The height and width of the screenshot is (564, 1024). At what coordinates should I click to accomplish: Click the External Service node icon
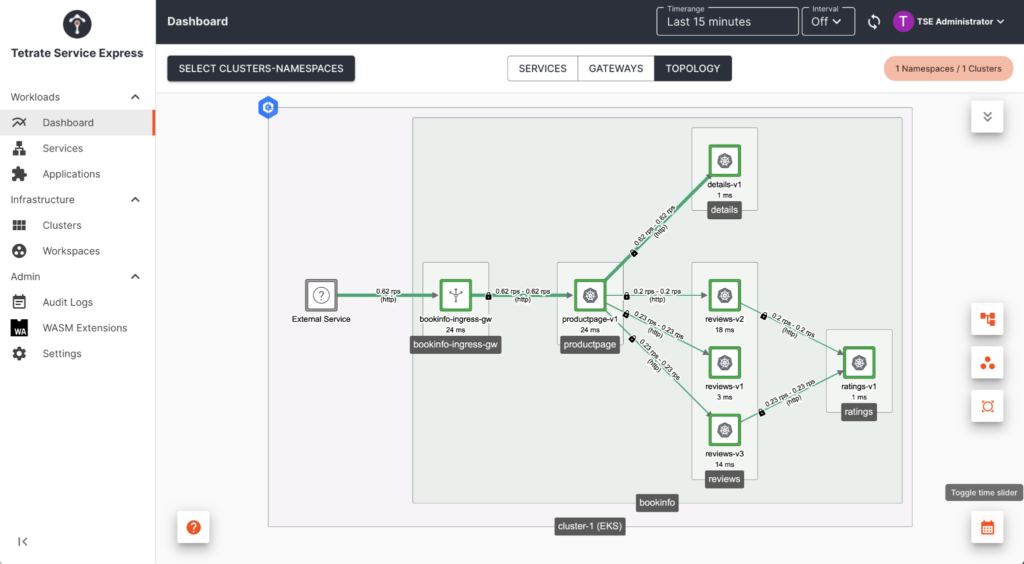[x=321, y=295]
